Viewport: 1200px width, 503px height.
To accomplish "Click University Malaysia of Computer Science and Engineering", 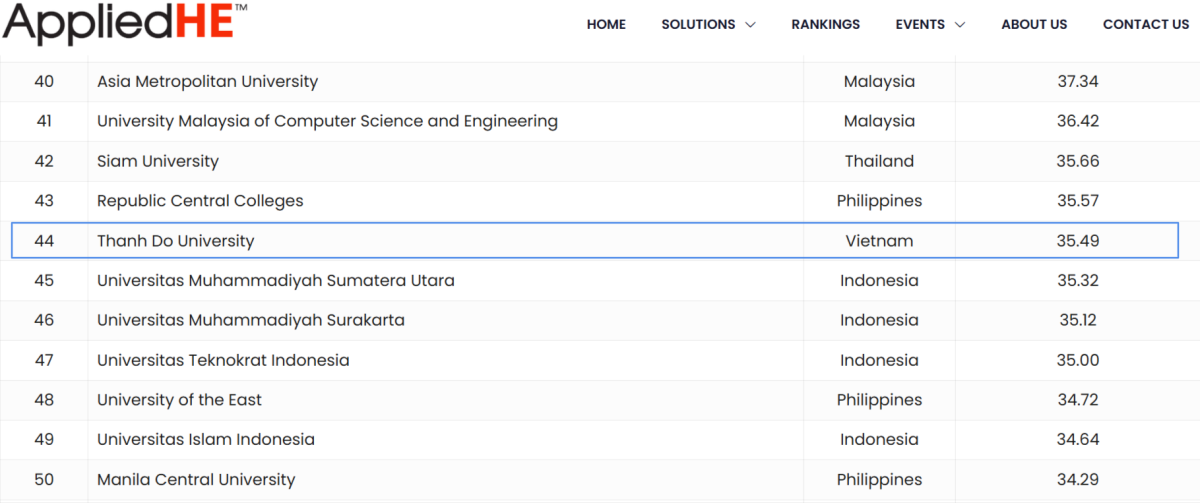I will pyautogui.click(x=327, y=121).
